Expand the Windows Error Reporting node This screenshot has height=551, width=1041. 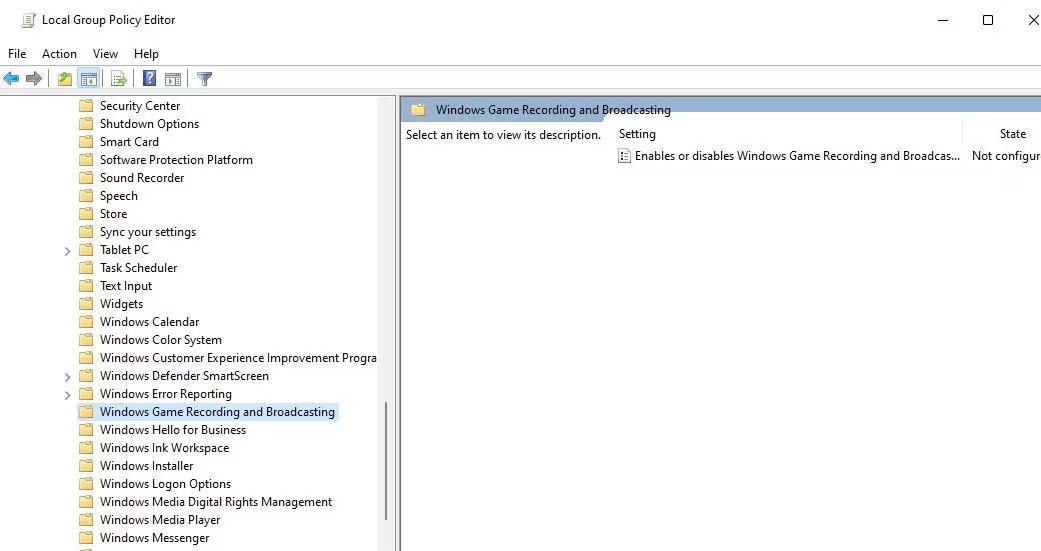coord(67,395)
